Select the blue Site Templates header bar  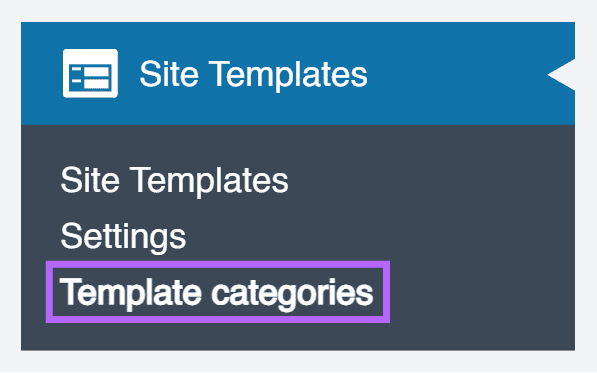pos(298,73)
